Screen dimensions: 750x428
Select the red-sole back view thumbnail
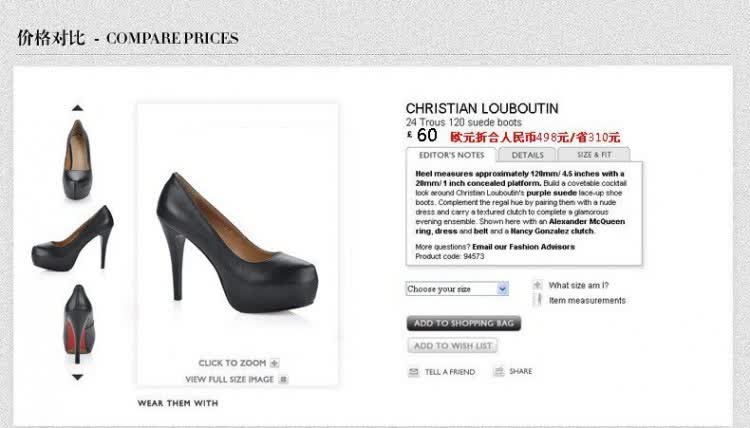[x=79, y=324]
